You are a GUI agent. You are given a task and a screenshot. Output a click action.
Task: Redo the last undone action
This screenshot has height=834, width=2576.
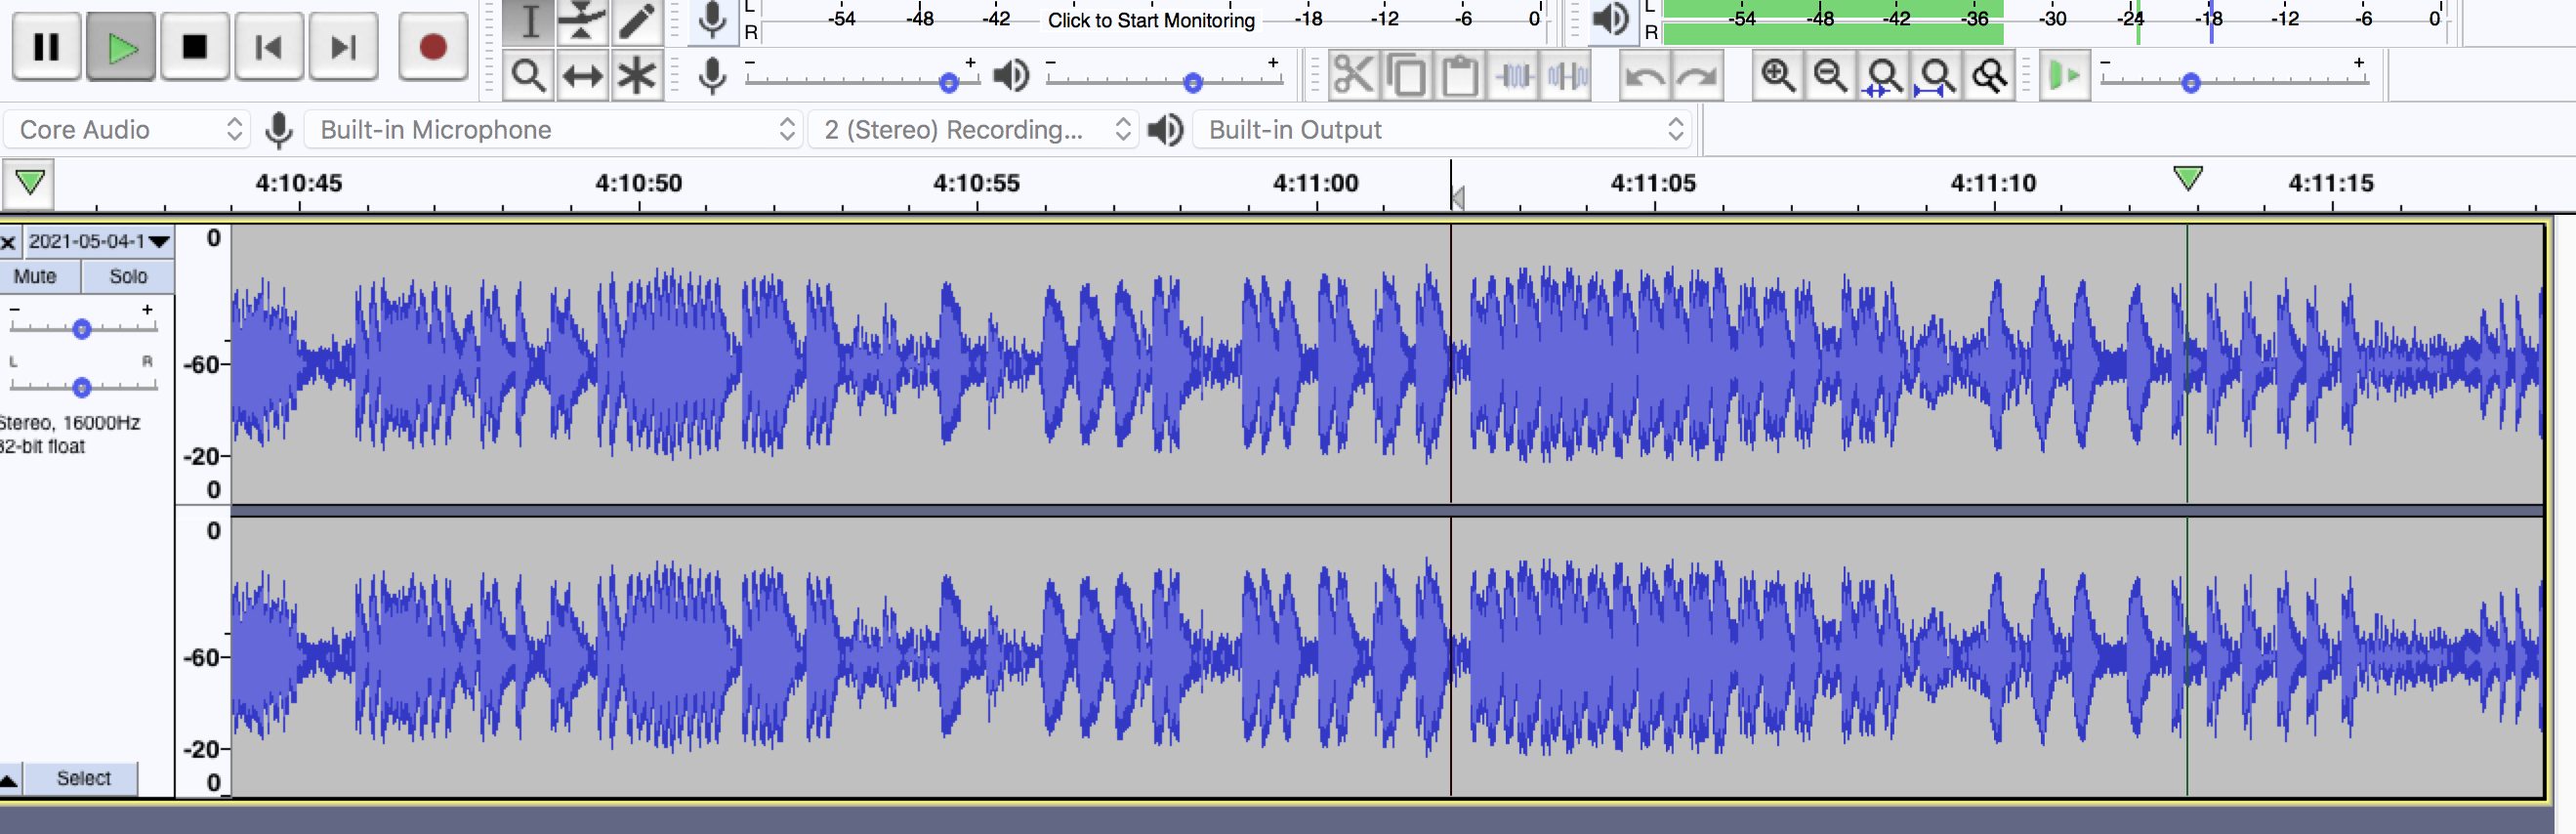tap(1698, 76)
